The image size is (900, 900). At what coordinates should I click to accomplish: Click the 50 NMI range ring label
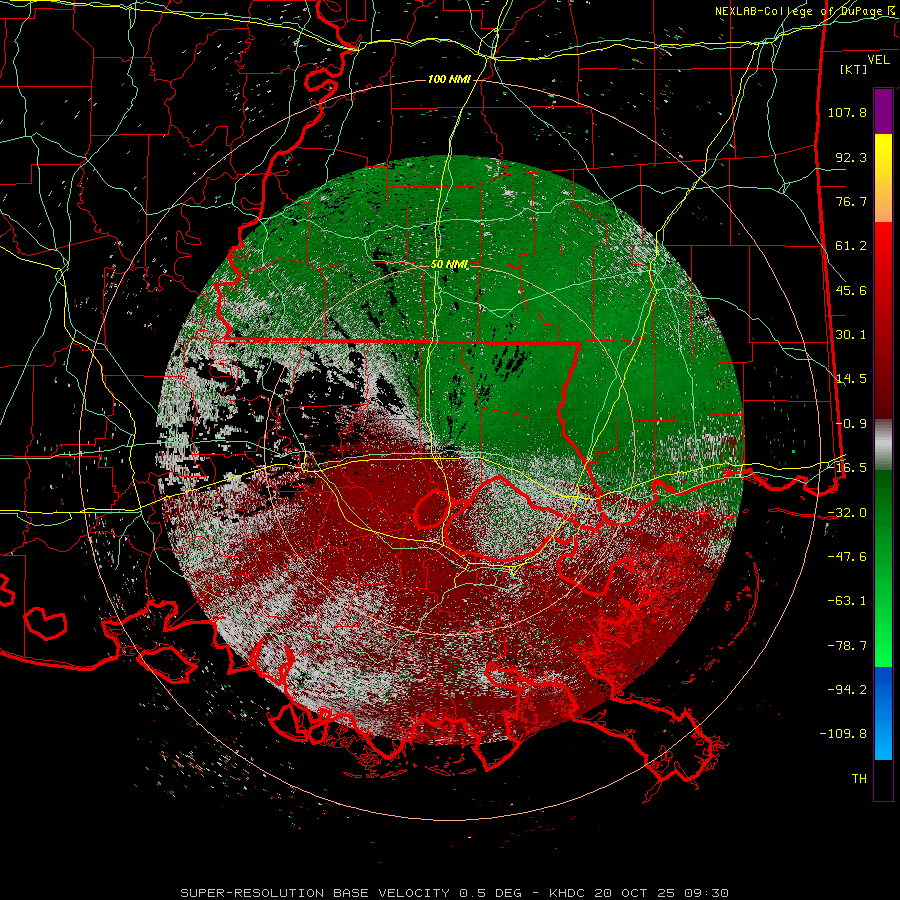[x=449, y=264]
